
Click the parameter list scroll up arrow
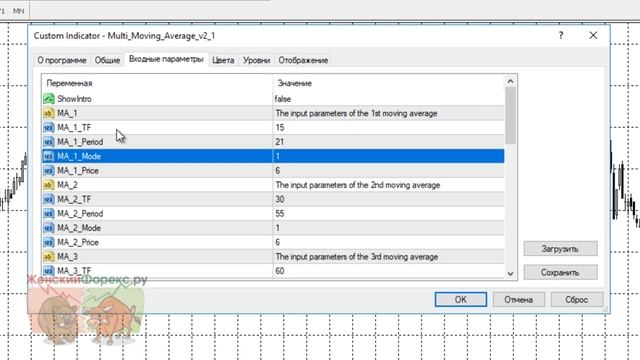(510, 81)
